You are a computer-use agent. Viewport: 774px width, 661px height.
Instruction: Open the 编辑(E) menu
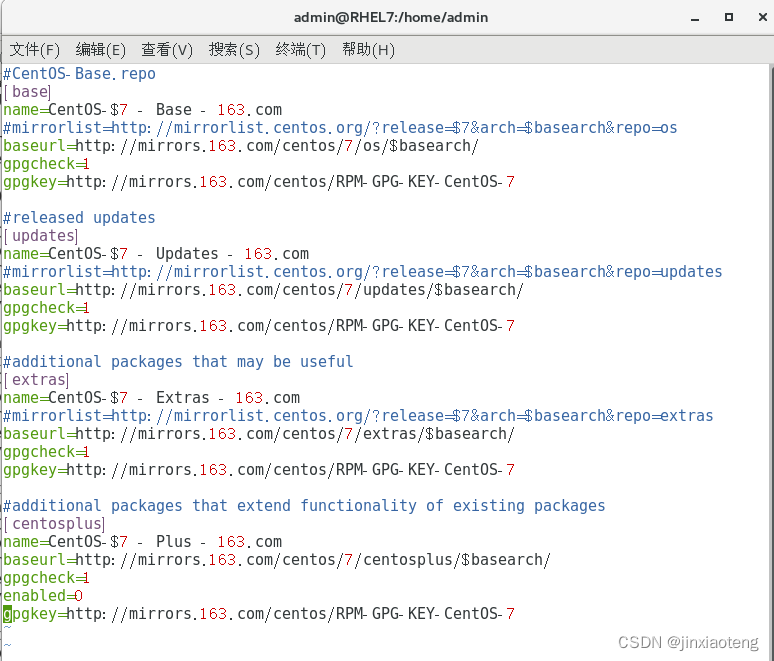[x=101, y=50]
